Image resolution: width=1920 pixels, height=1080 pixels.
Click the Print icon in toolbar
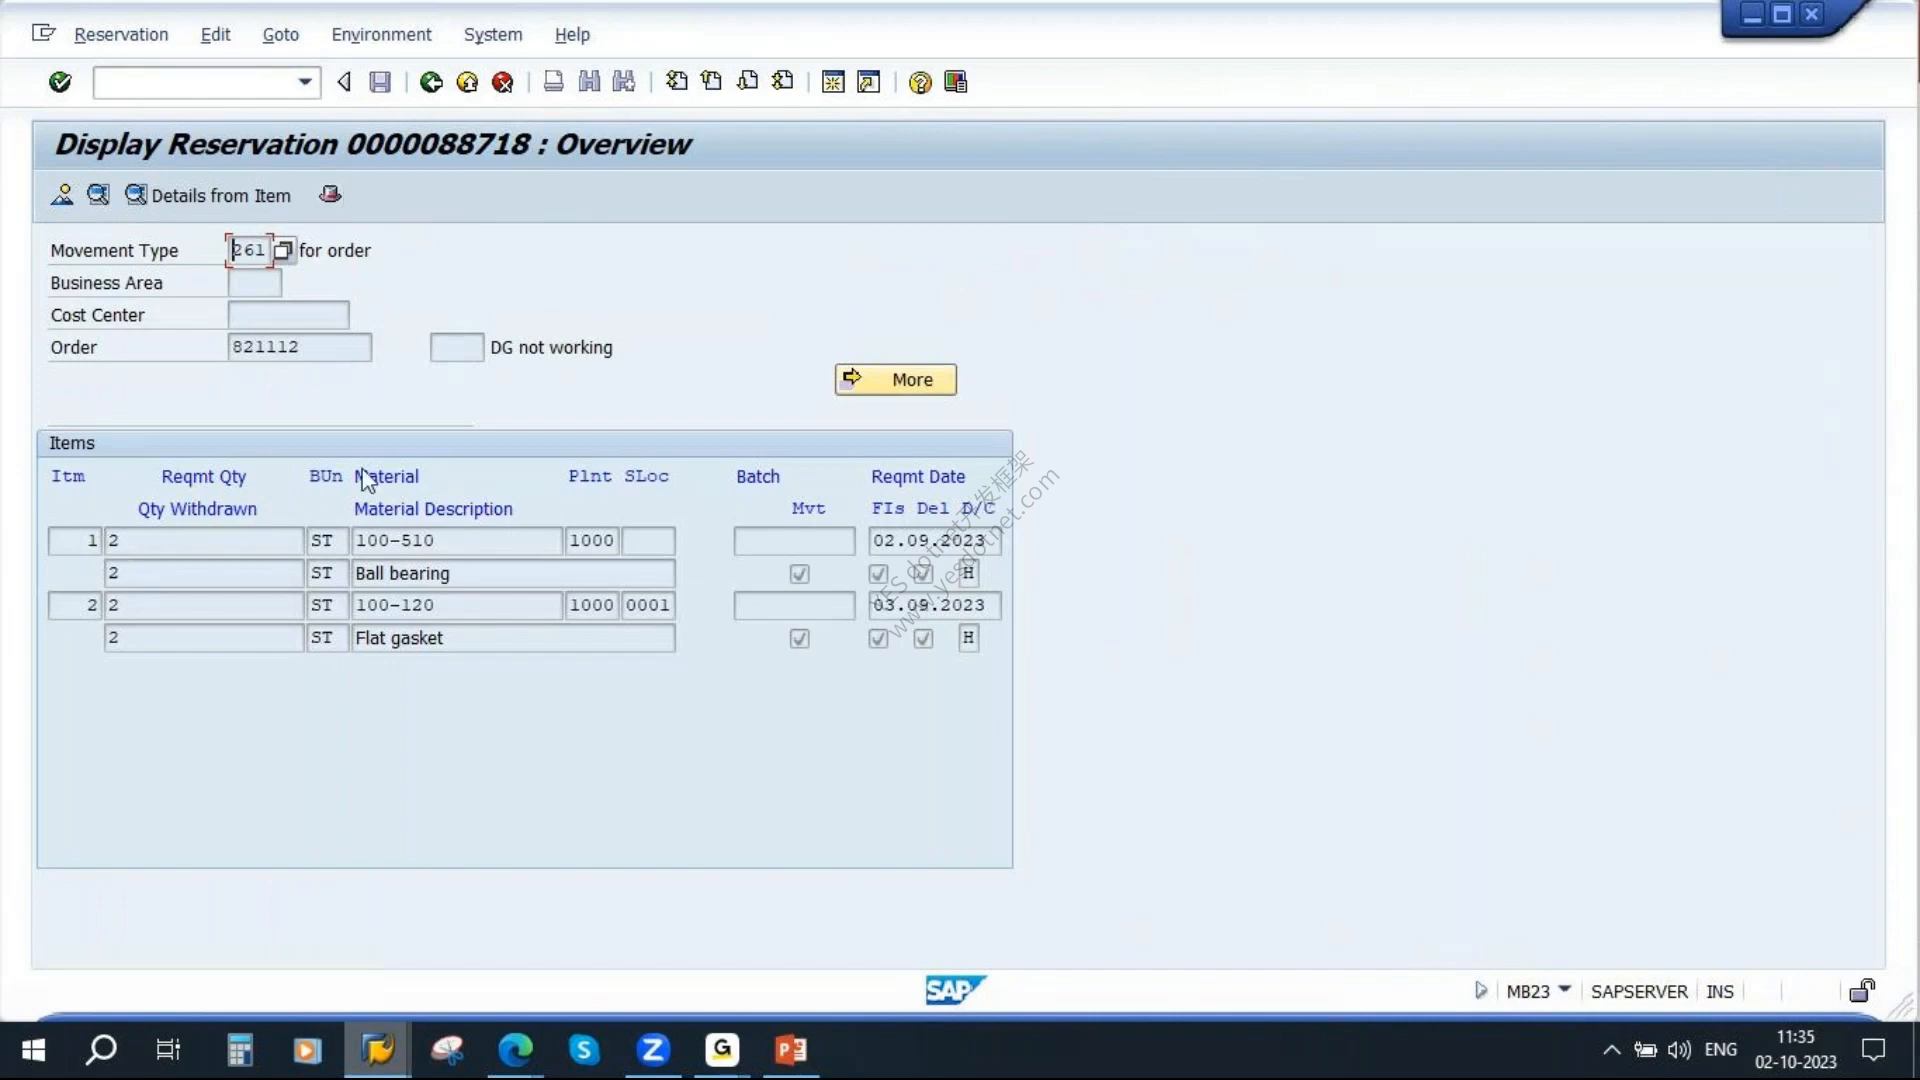coord(553,82)
